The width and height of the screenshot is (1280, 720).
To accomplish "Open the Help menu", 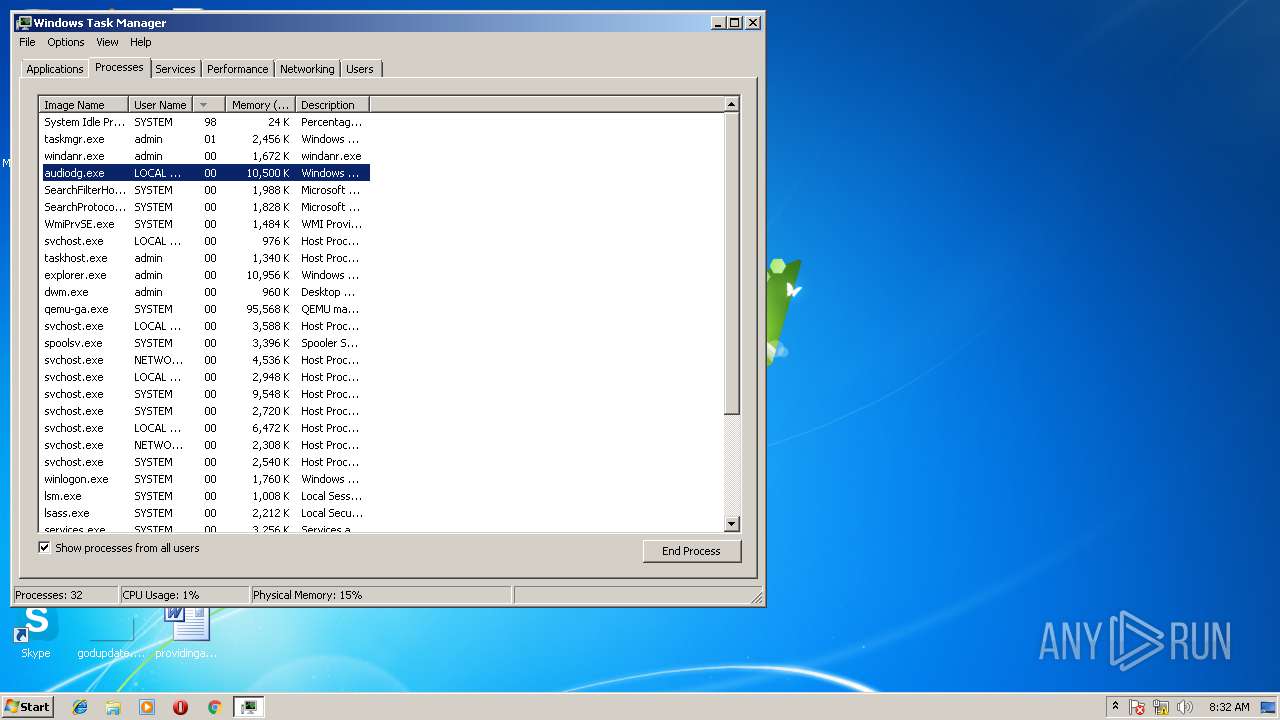I will (141, 42).
